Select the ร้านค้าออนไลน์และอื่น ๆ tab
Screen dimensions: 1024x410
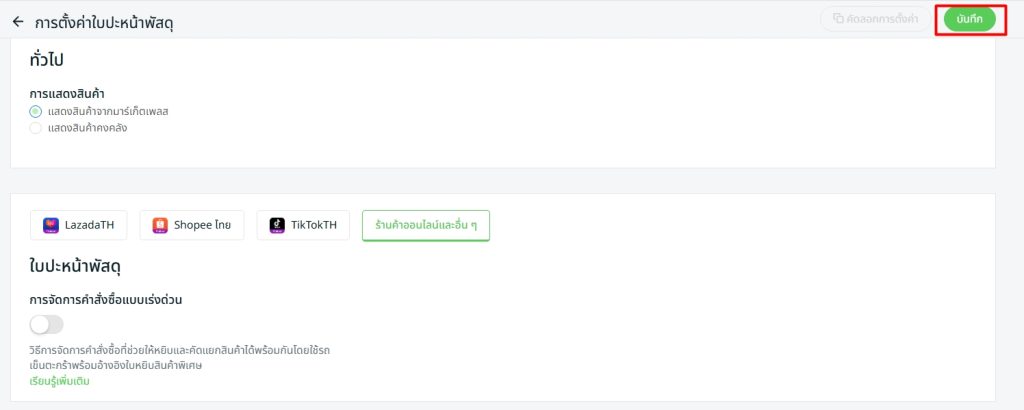(425, 226)
